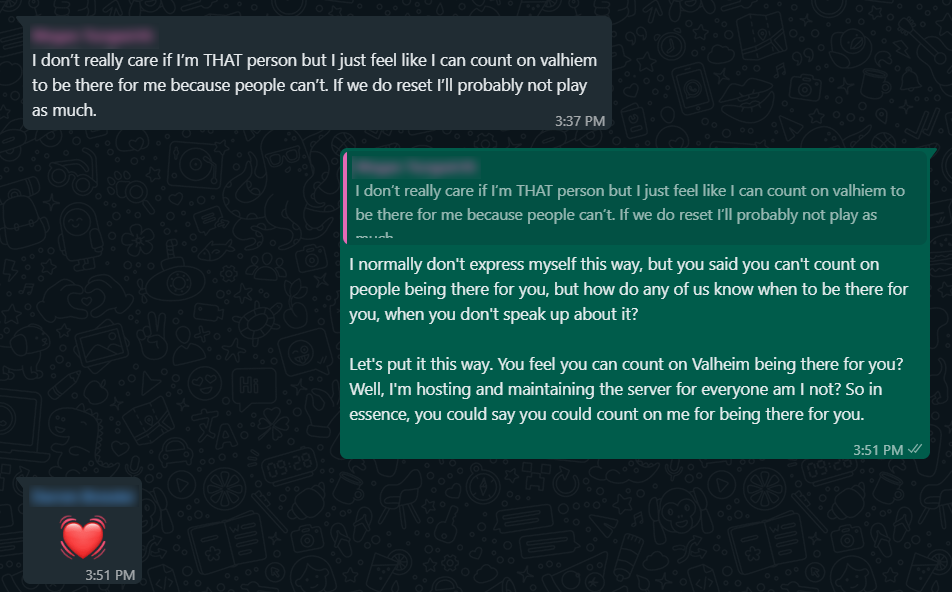Click the paragraph starting "I normally don't express myself"

[x=628, y=288]
